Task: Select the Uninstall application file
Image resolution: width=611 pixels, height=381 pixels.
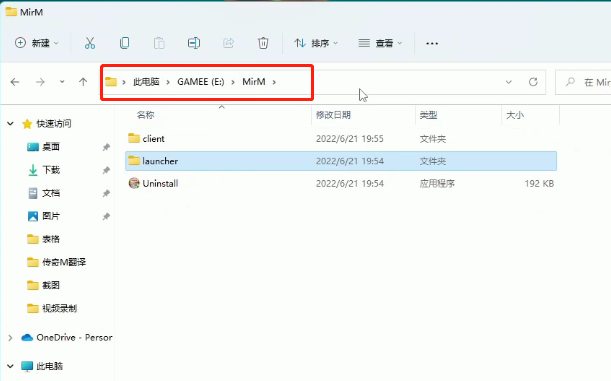Action: pos(341,183)
